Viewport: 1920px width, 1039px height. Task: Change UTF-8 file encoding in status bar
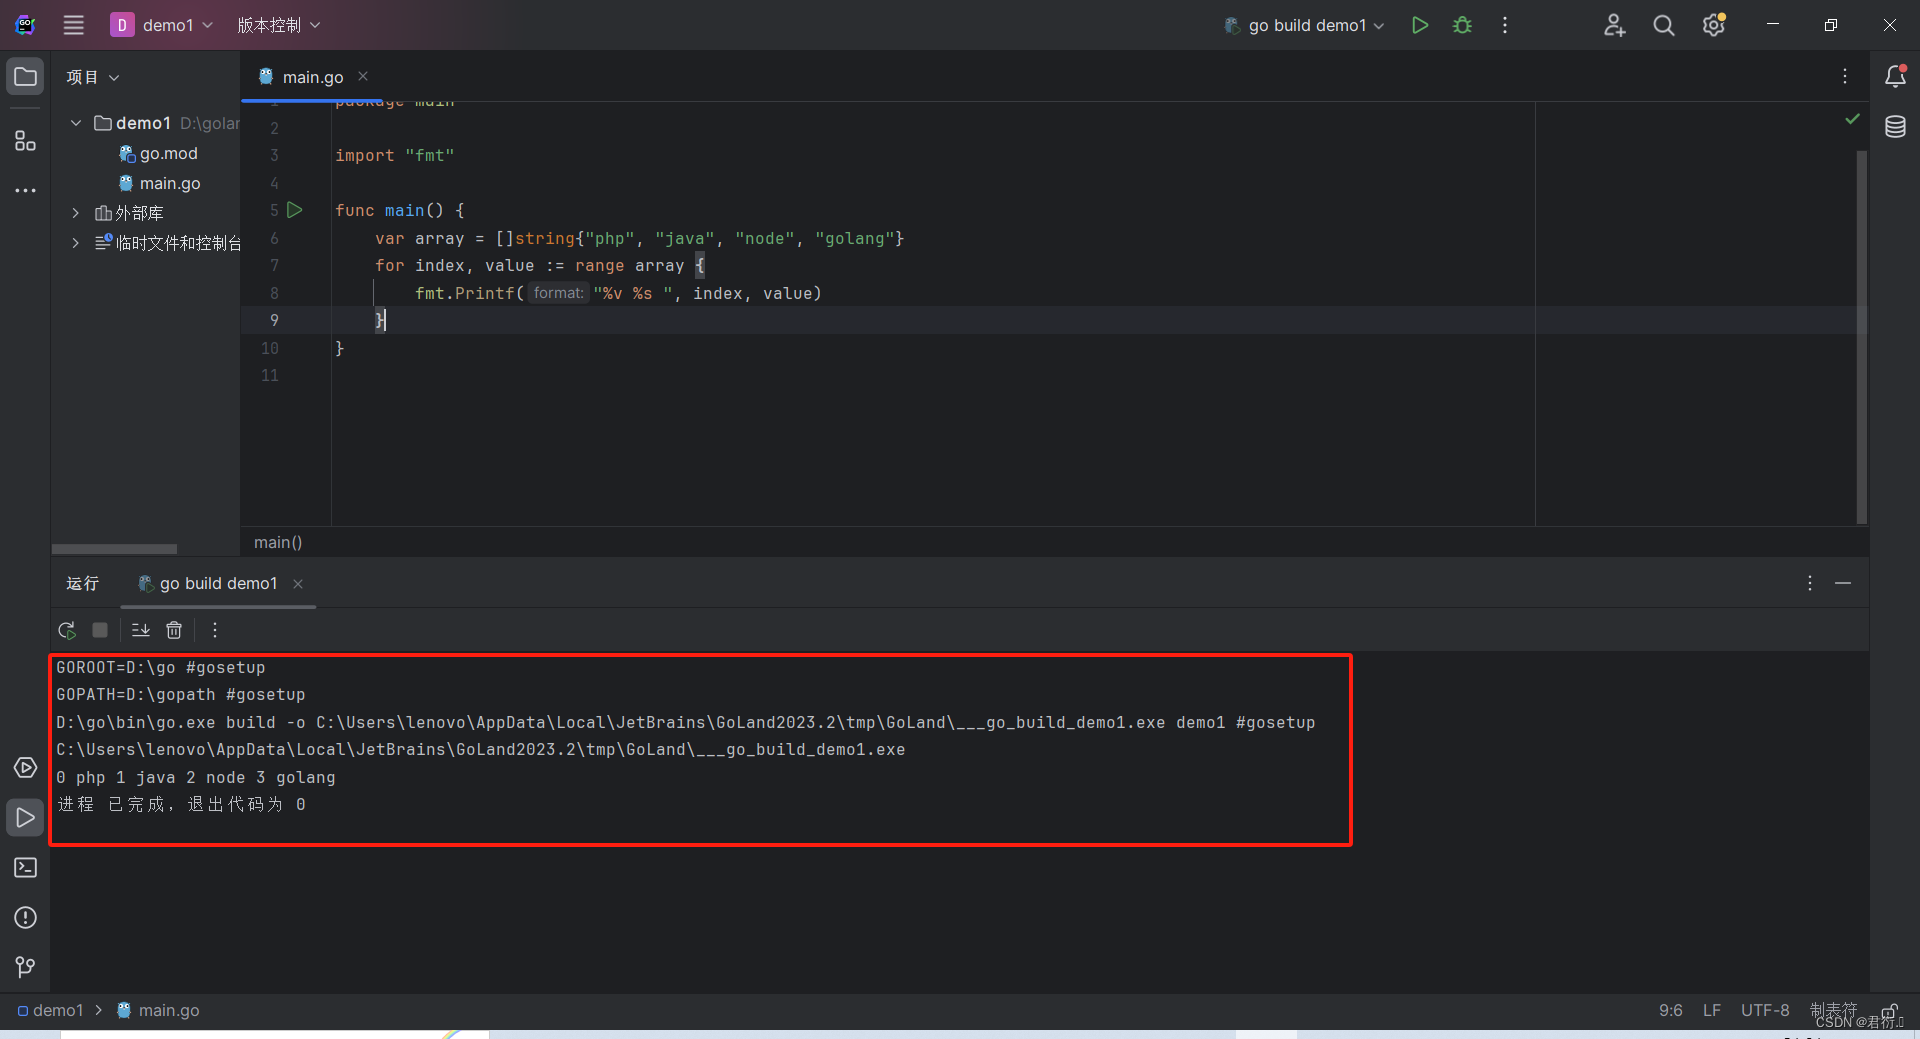[x=1765, y=1010]
